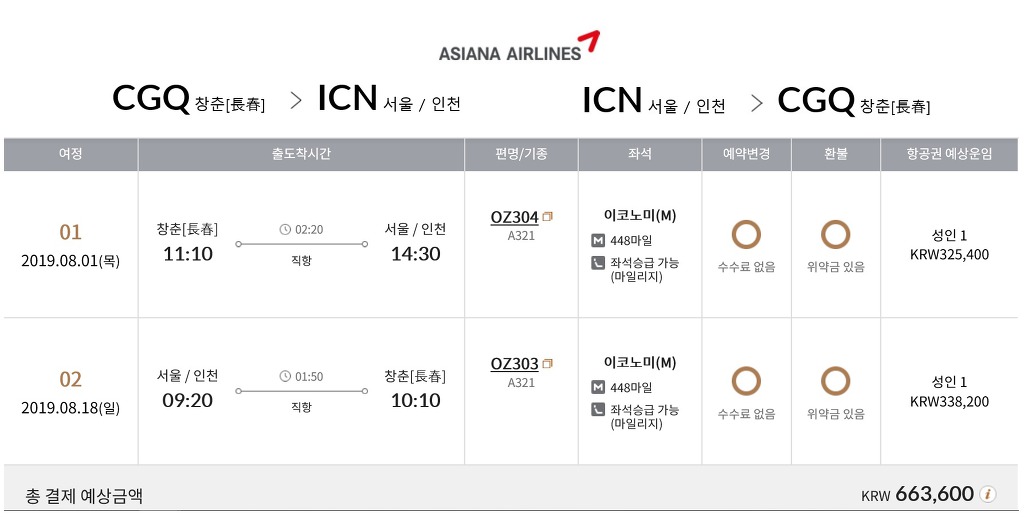Click refund circle for flight 01
This screenshot has width=1024, height=517.
(x=835, y=235)
